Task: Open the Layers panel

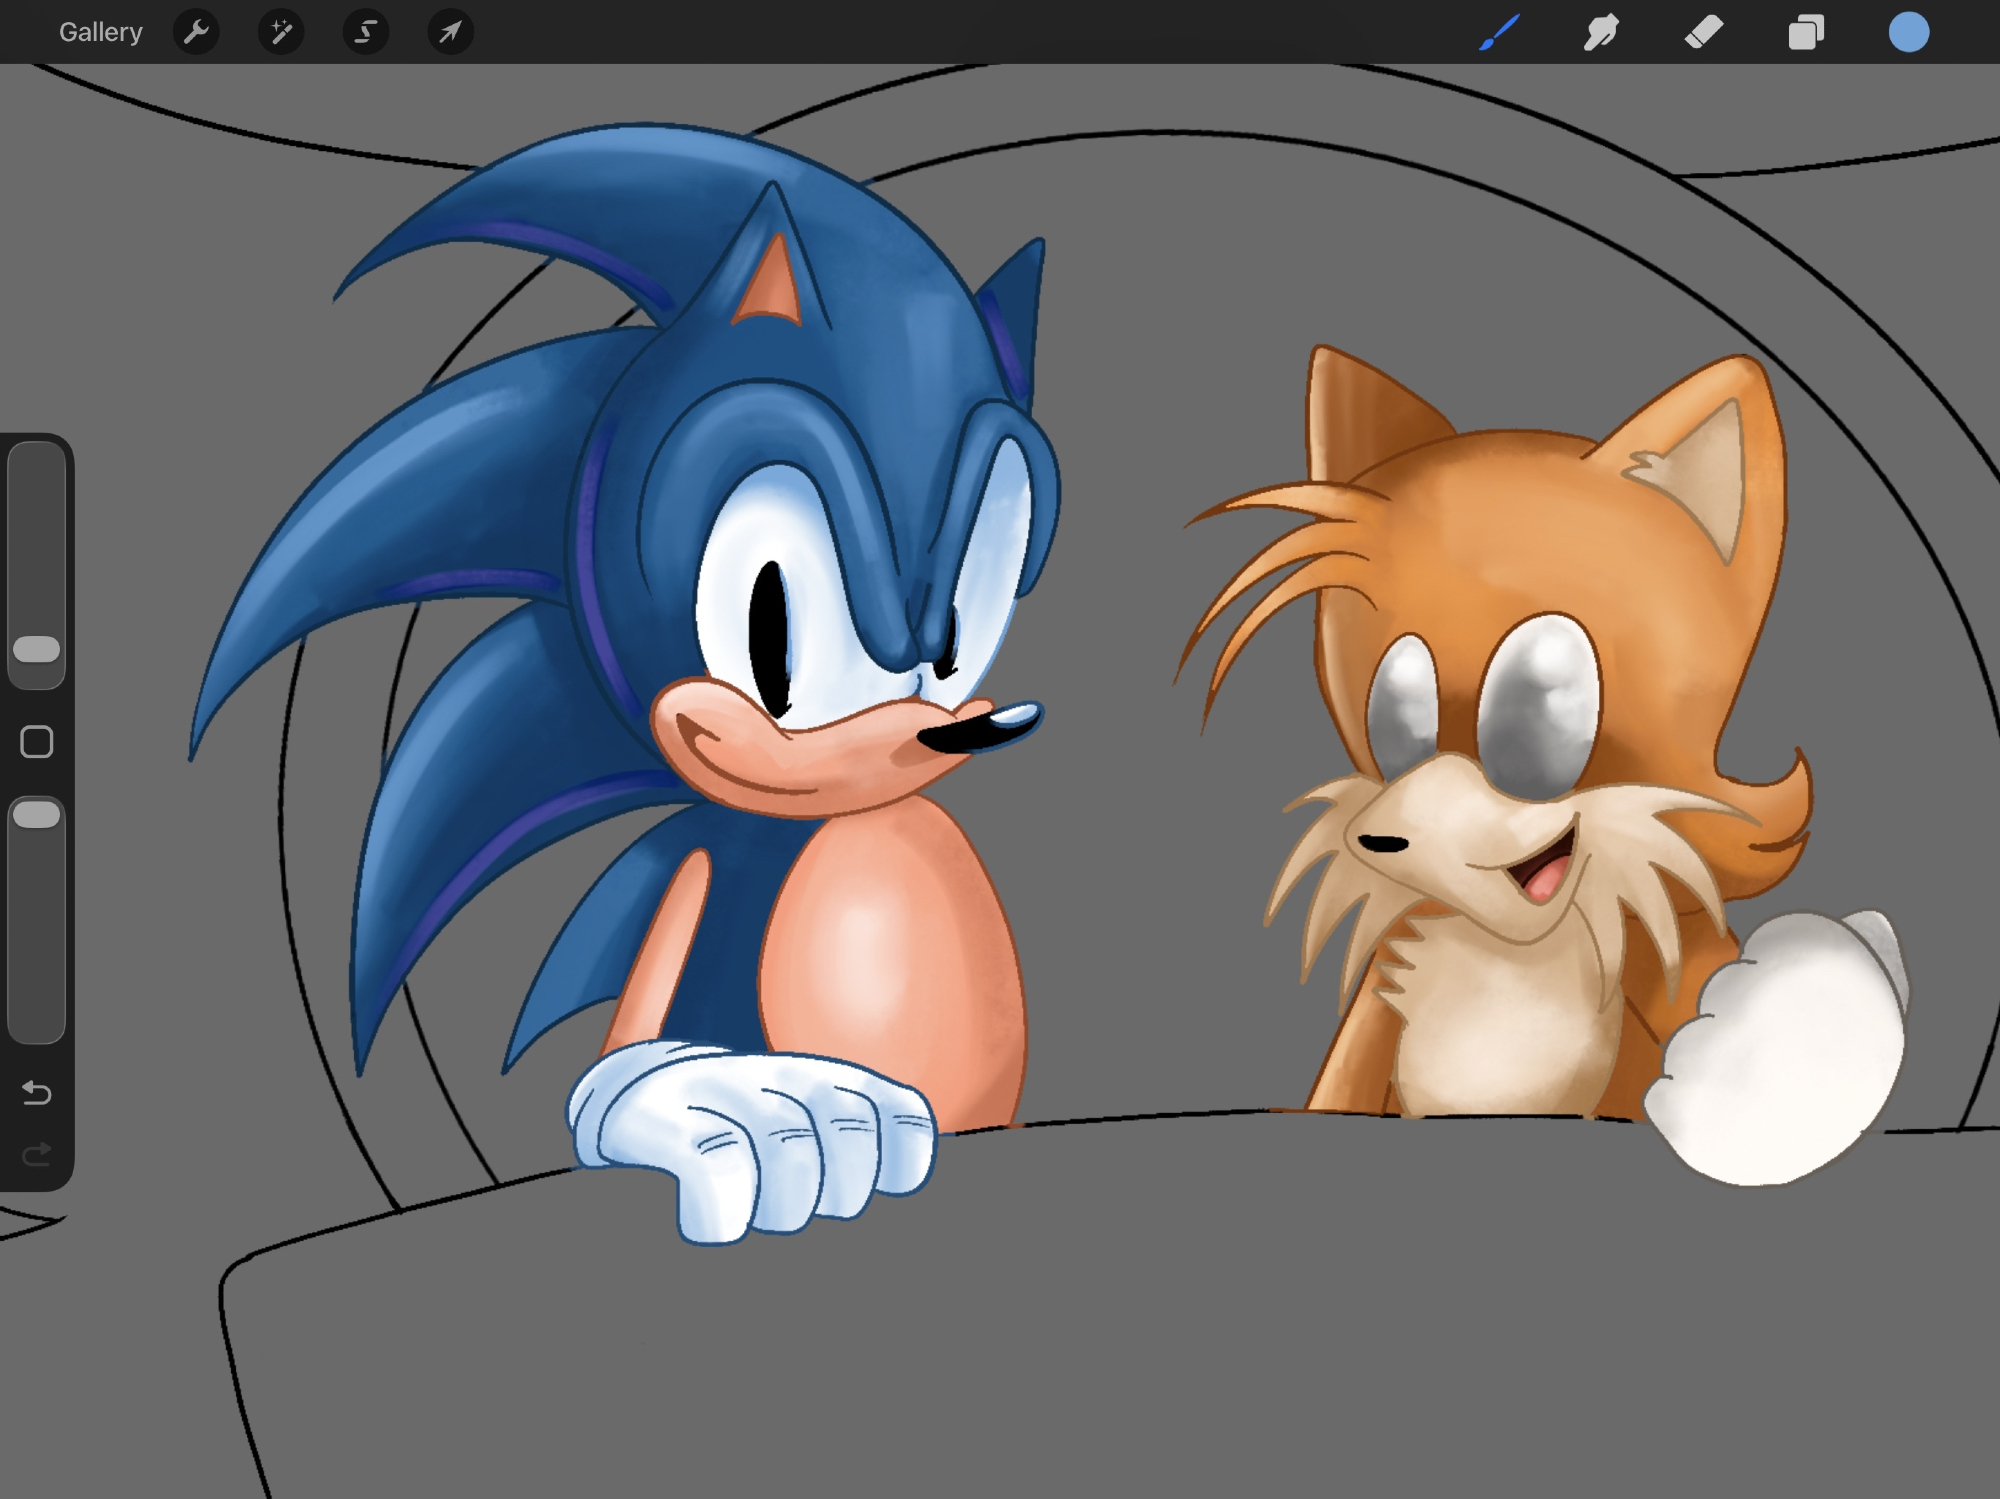Action: (1806, 32)
